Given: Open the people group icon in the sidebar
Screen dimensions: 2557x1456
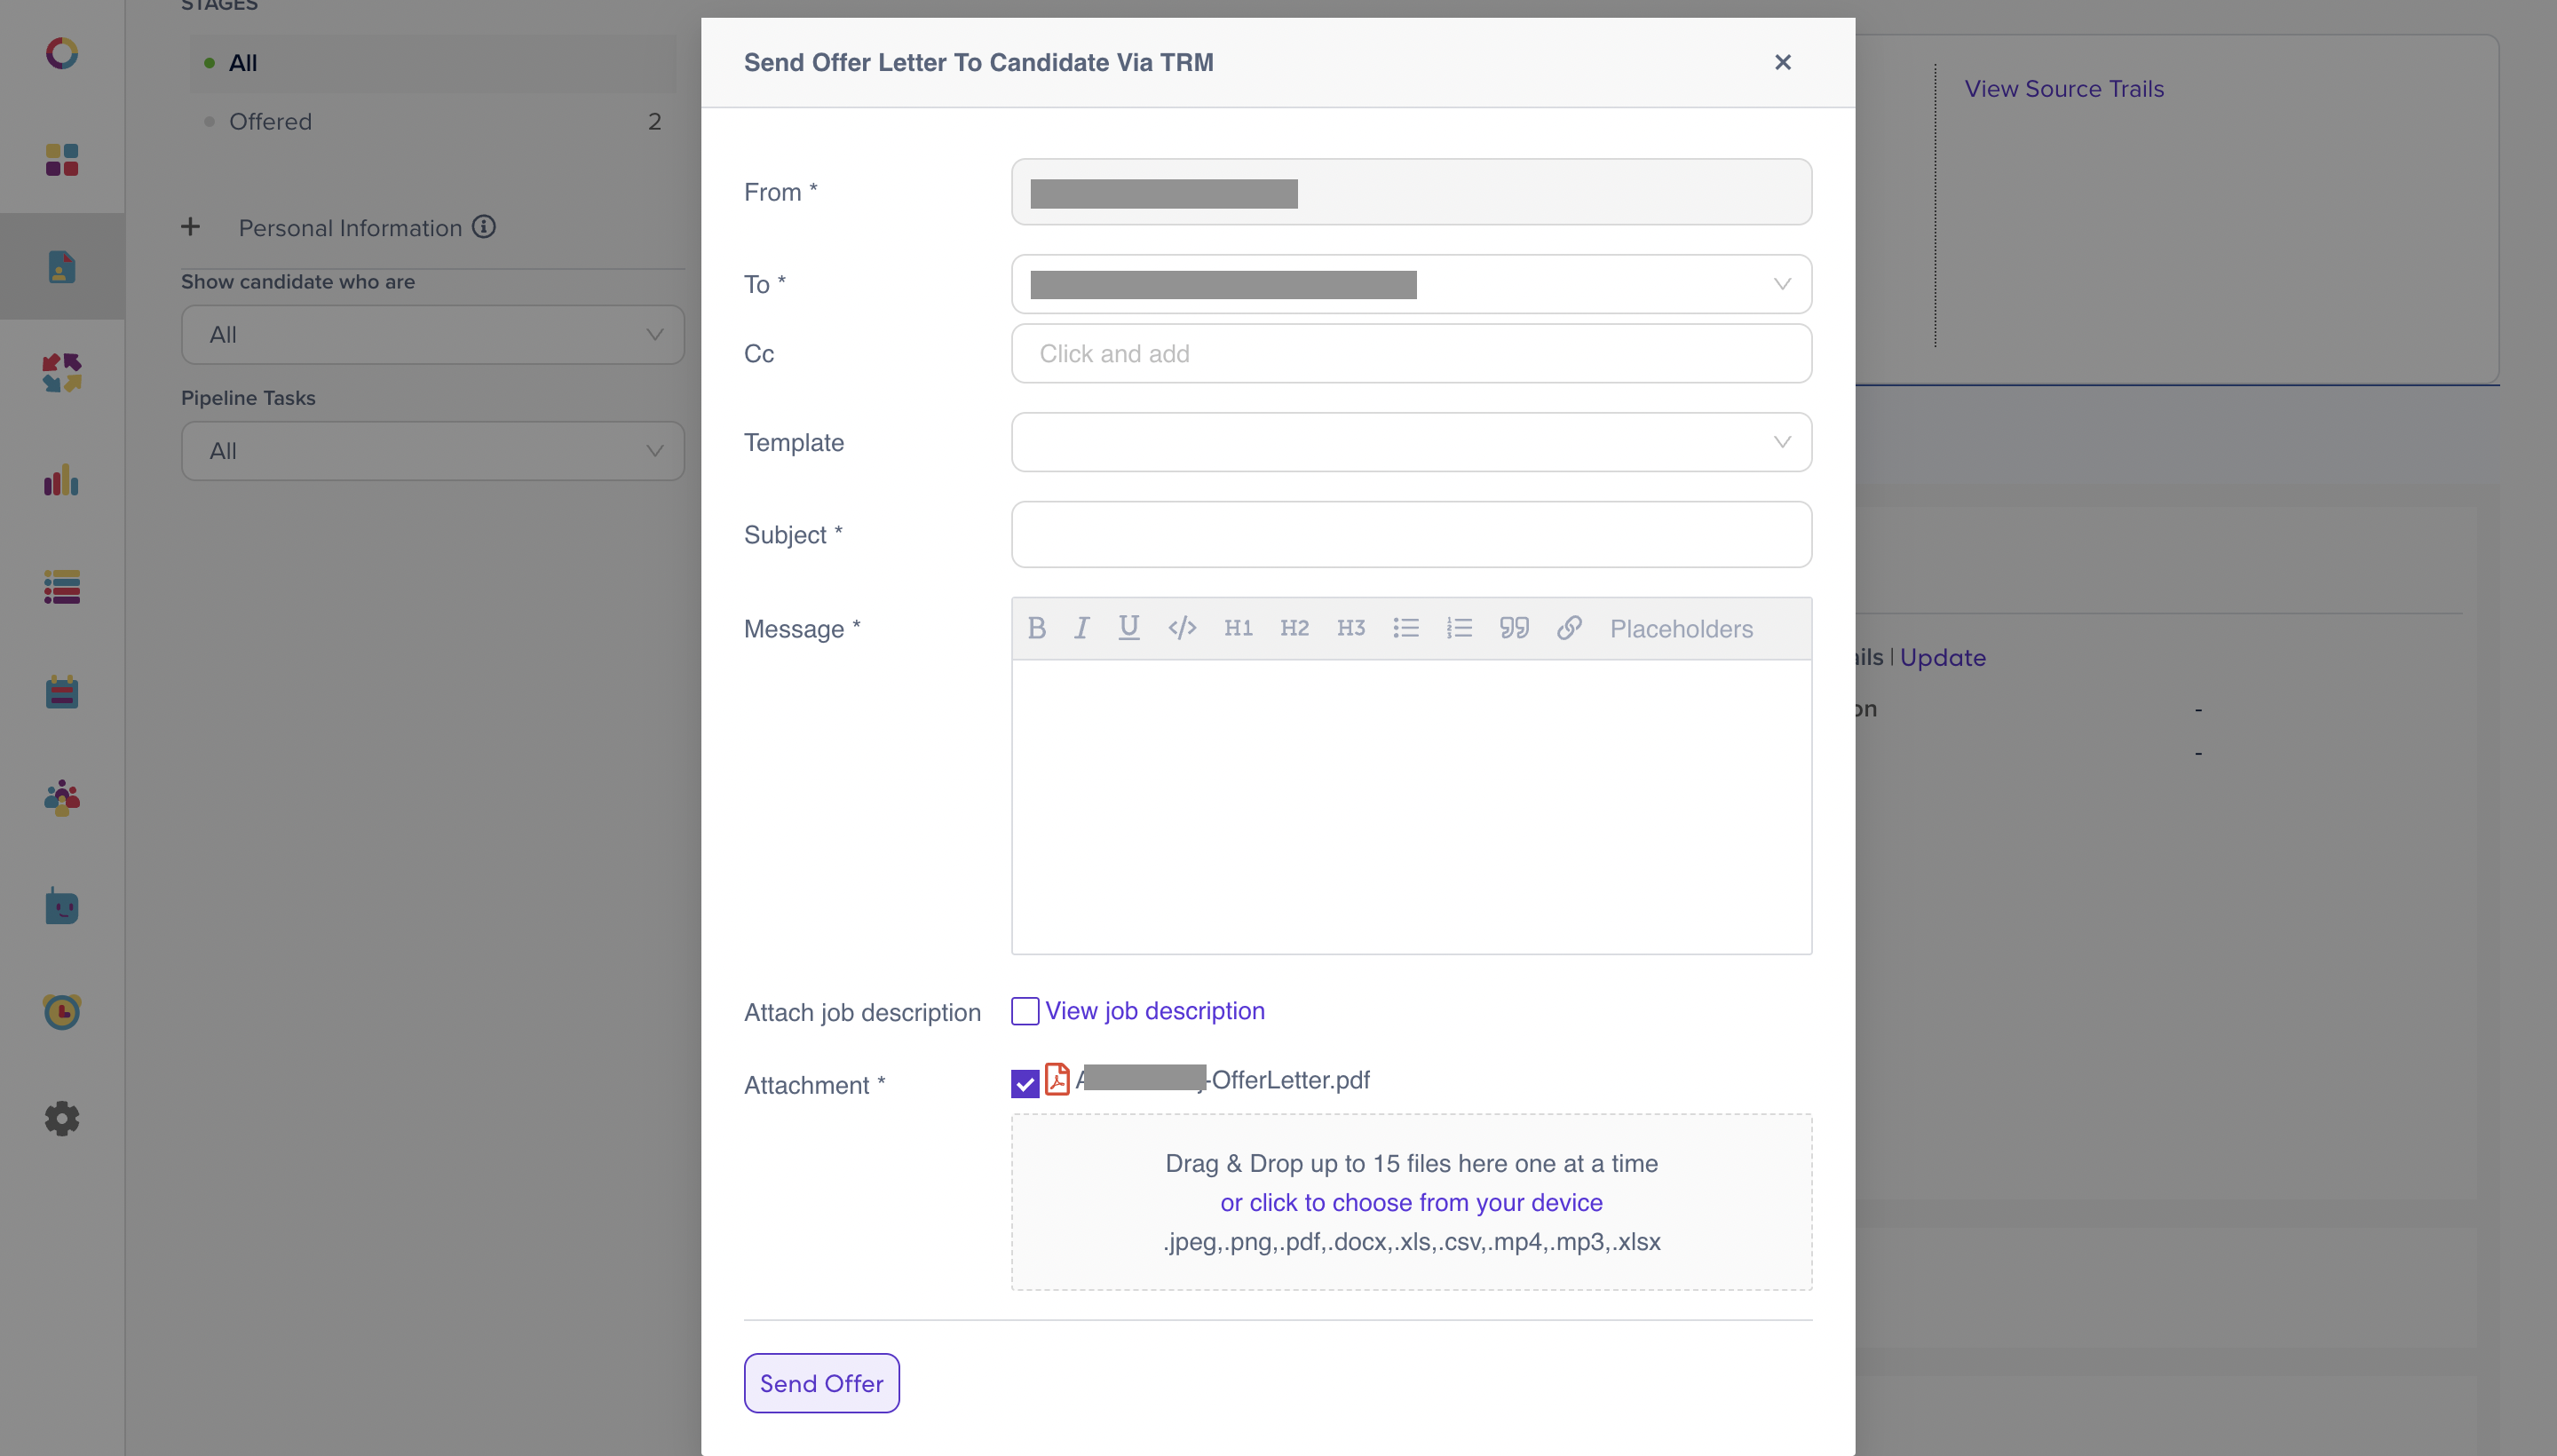Looking at the screenshot, I should click(62, 799).
